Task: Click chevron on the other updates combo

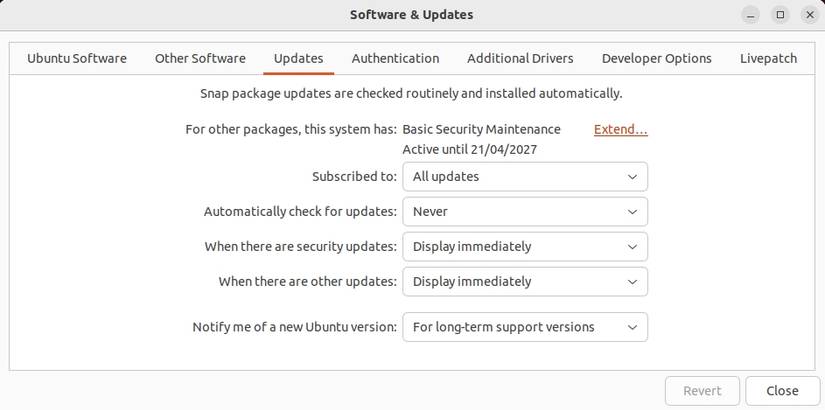Action: [632, 282]
